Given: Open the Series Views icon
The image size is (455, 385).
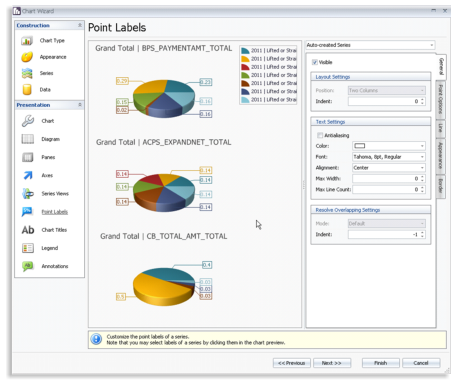Looking at the screenshot, I should click(x=28, y=193).
